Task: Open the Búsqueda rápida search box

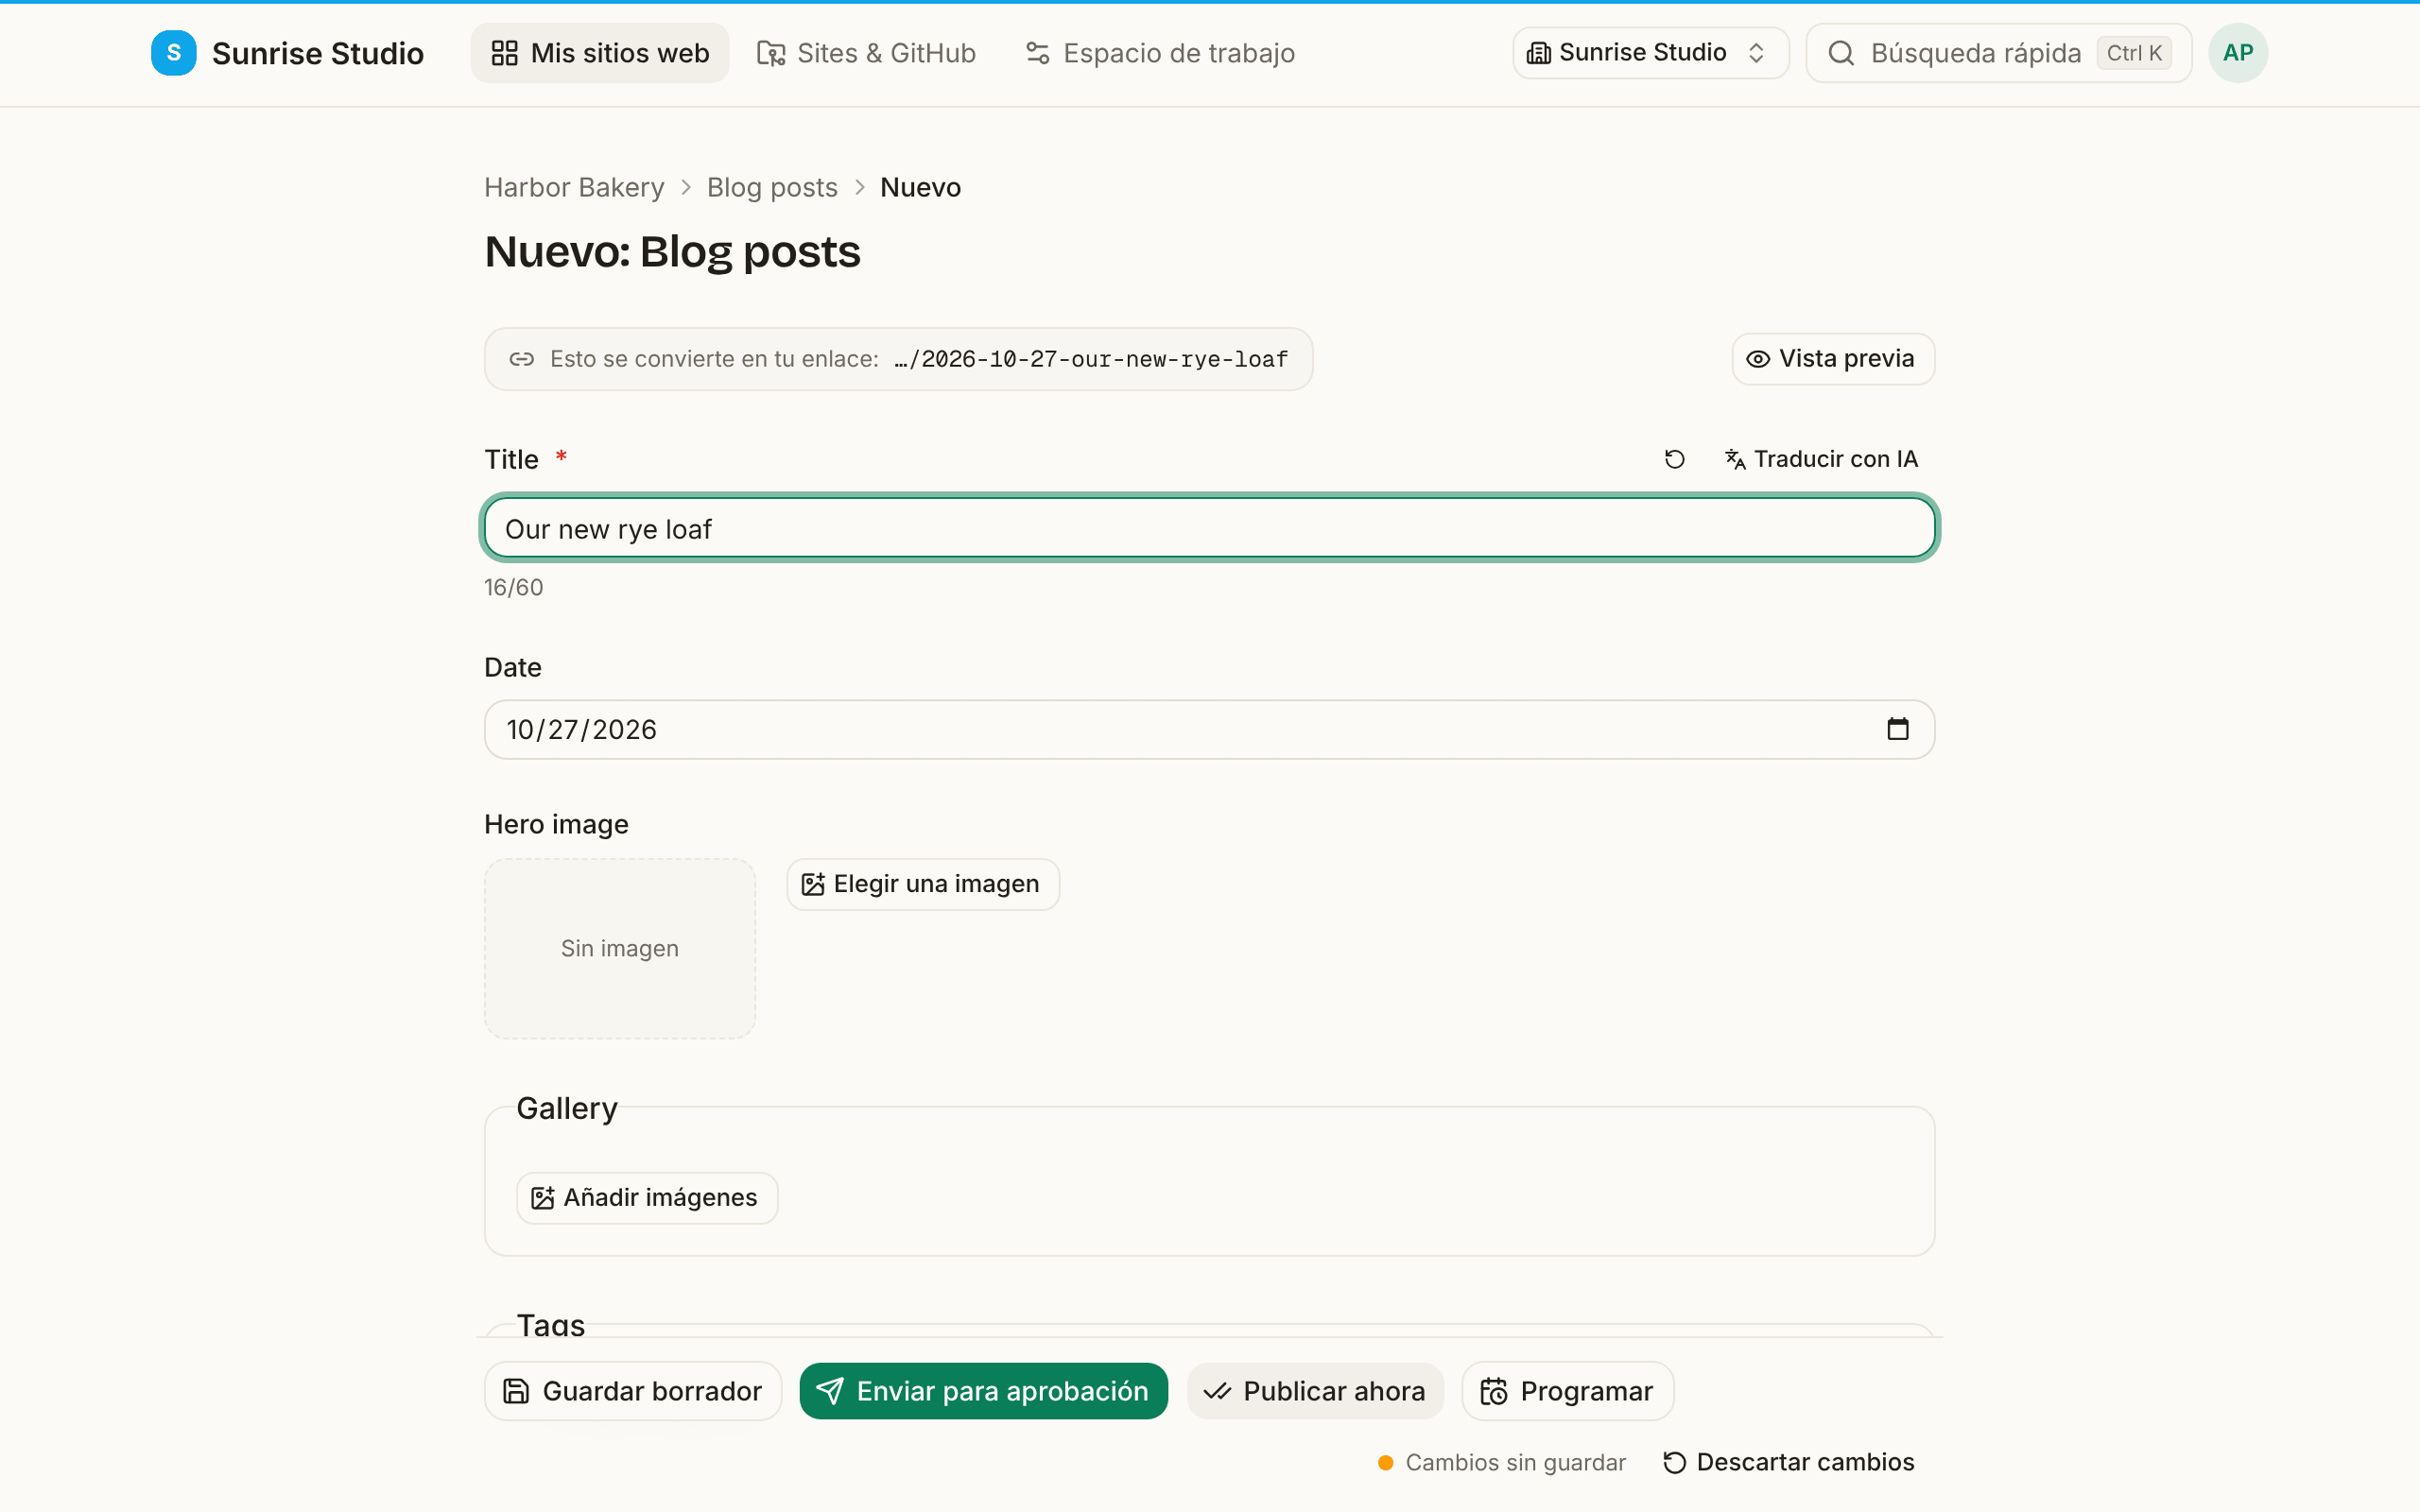Action: pos(1999,53)
